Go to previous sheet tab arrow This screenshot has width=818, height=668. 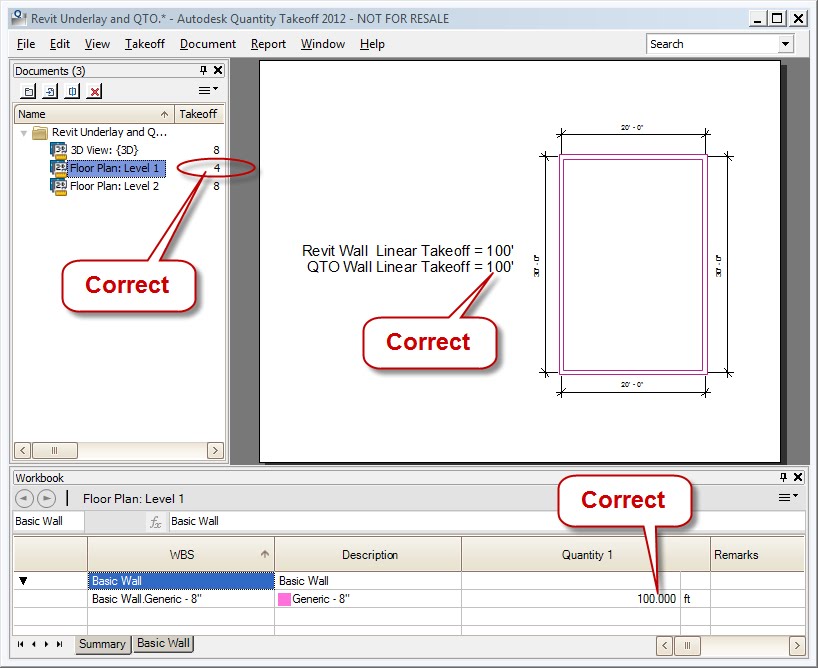pos(34,644)
